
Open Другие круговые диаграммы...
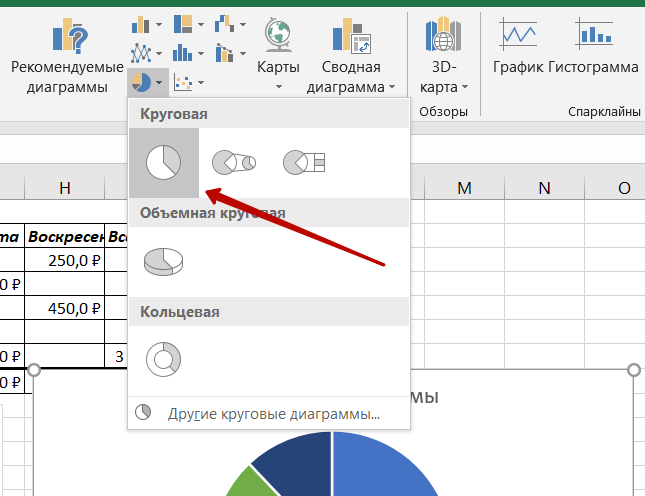(269, 413)
